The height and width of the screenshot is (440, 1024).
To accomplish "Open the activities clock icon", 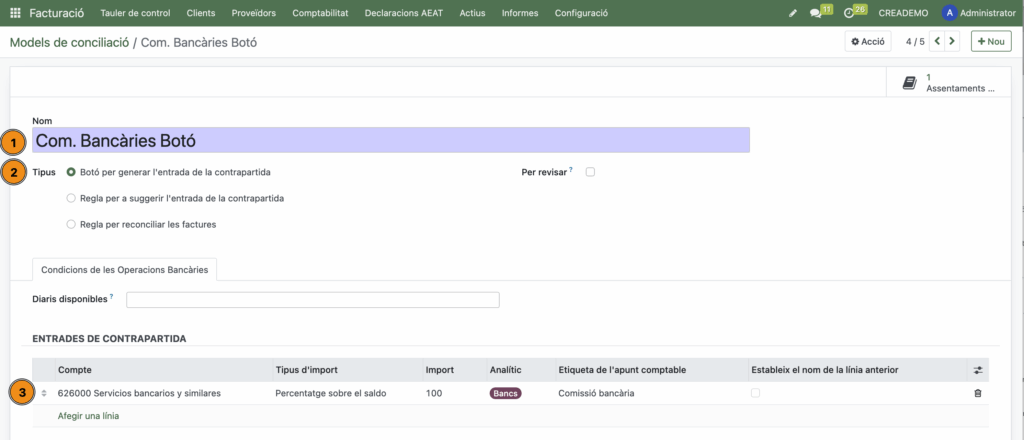I will click(849, 13).
